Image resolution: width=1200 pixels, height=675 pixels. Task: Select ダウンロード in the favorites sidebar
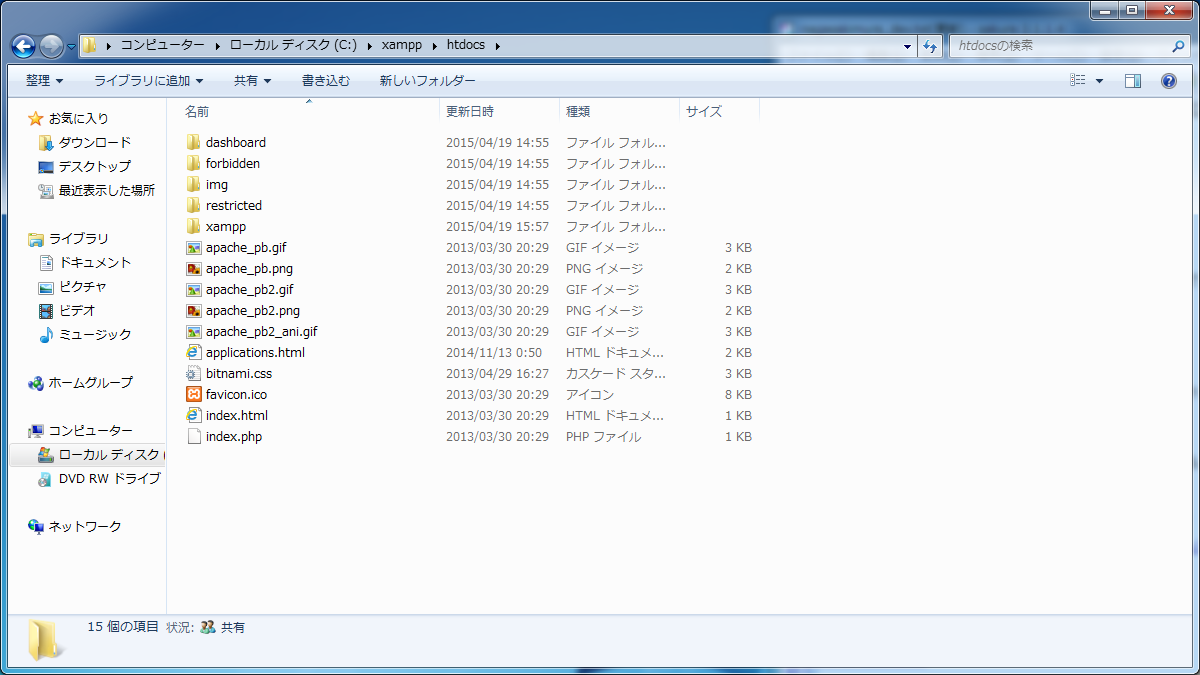pos(94,143)
